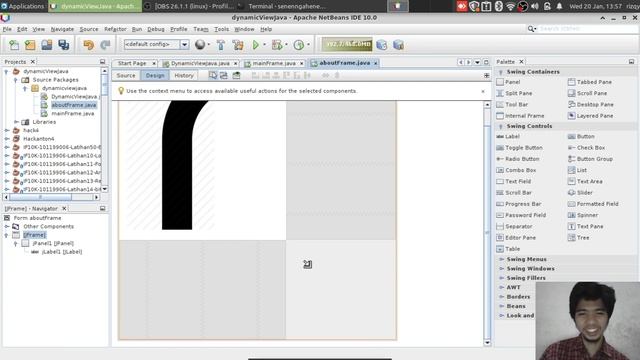Expand the Borders palette section
Image resolution: width=640 pixels, height=360 pixels.
coord(501,297)
